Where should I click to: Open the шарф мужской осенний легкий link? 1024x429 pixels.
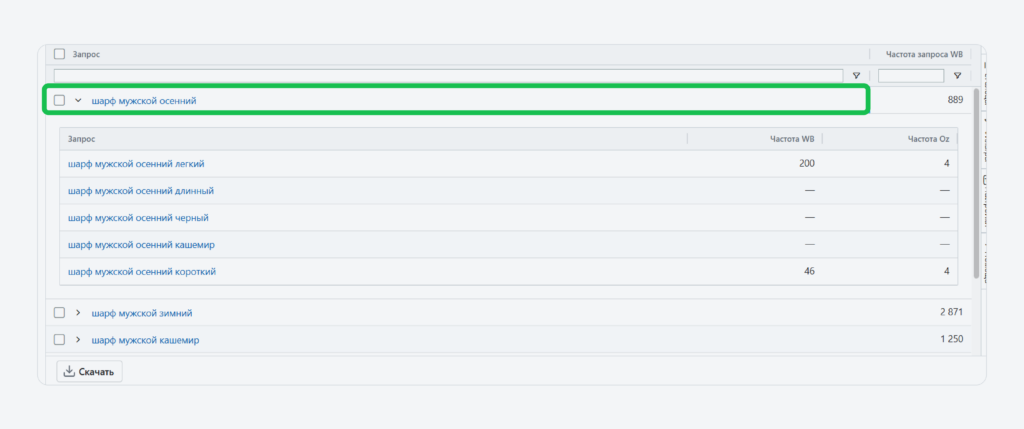coord(136,163)
